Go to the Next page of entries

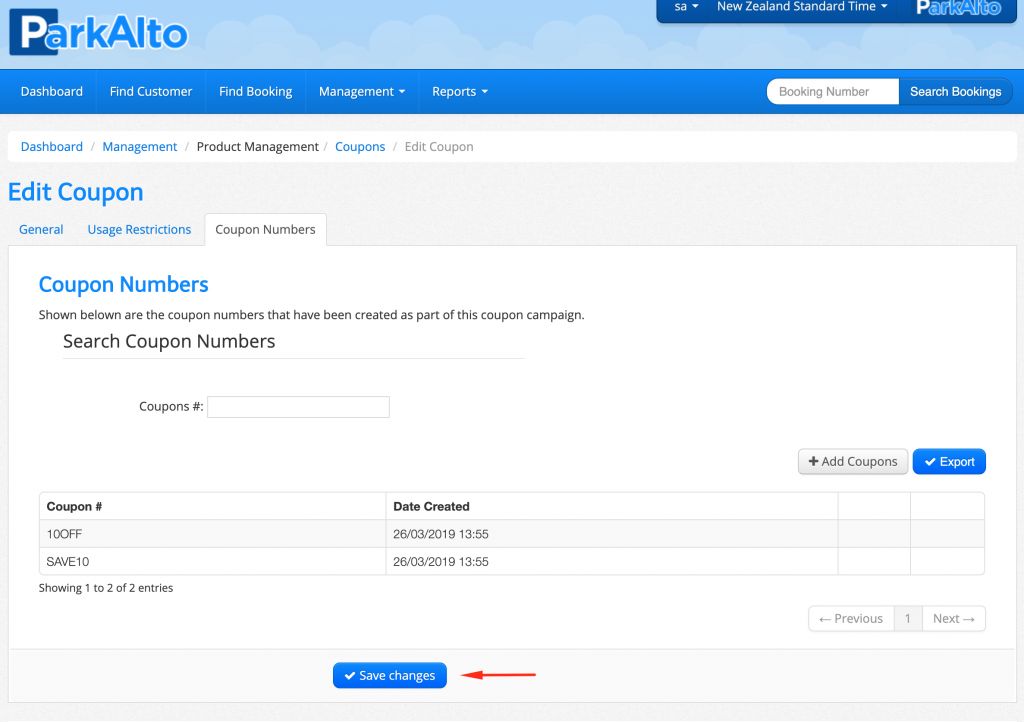click(953, 618)
